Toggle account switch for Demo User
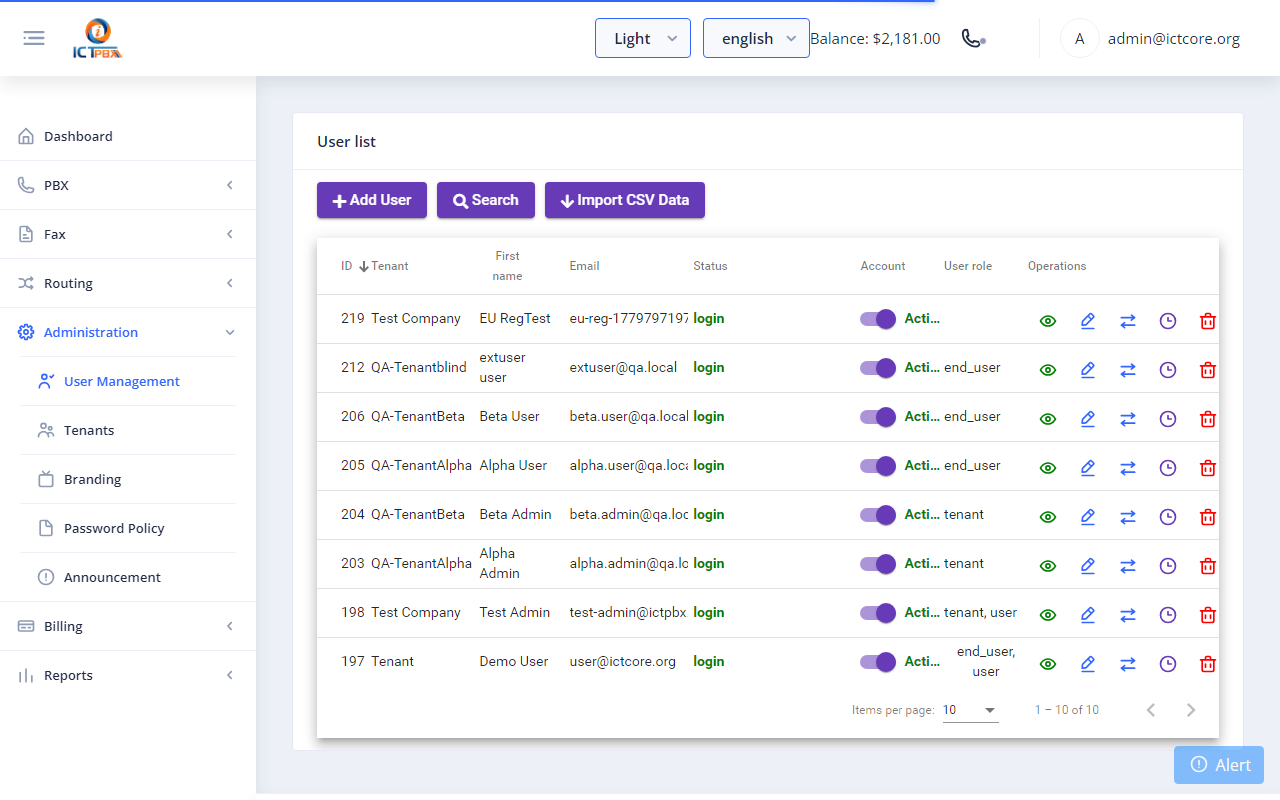Image resolution: width=1280 pixels, height=800 pixels. pyautogui.click(x=878, y=662)
